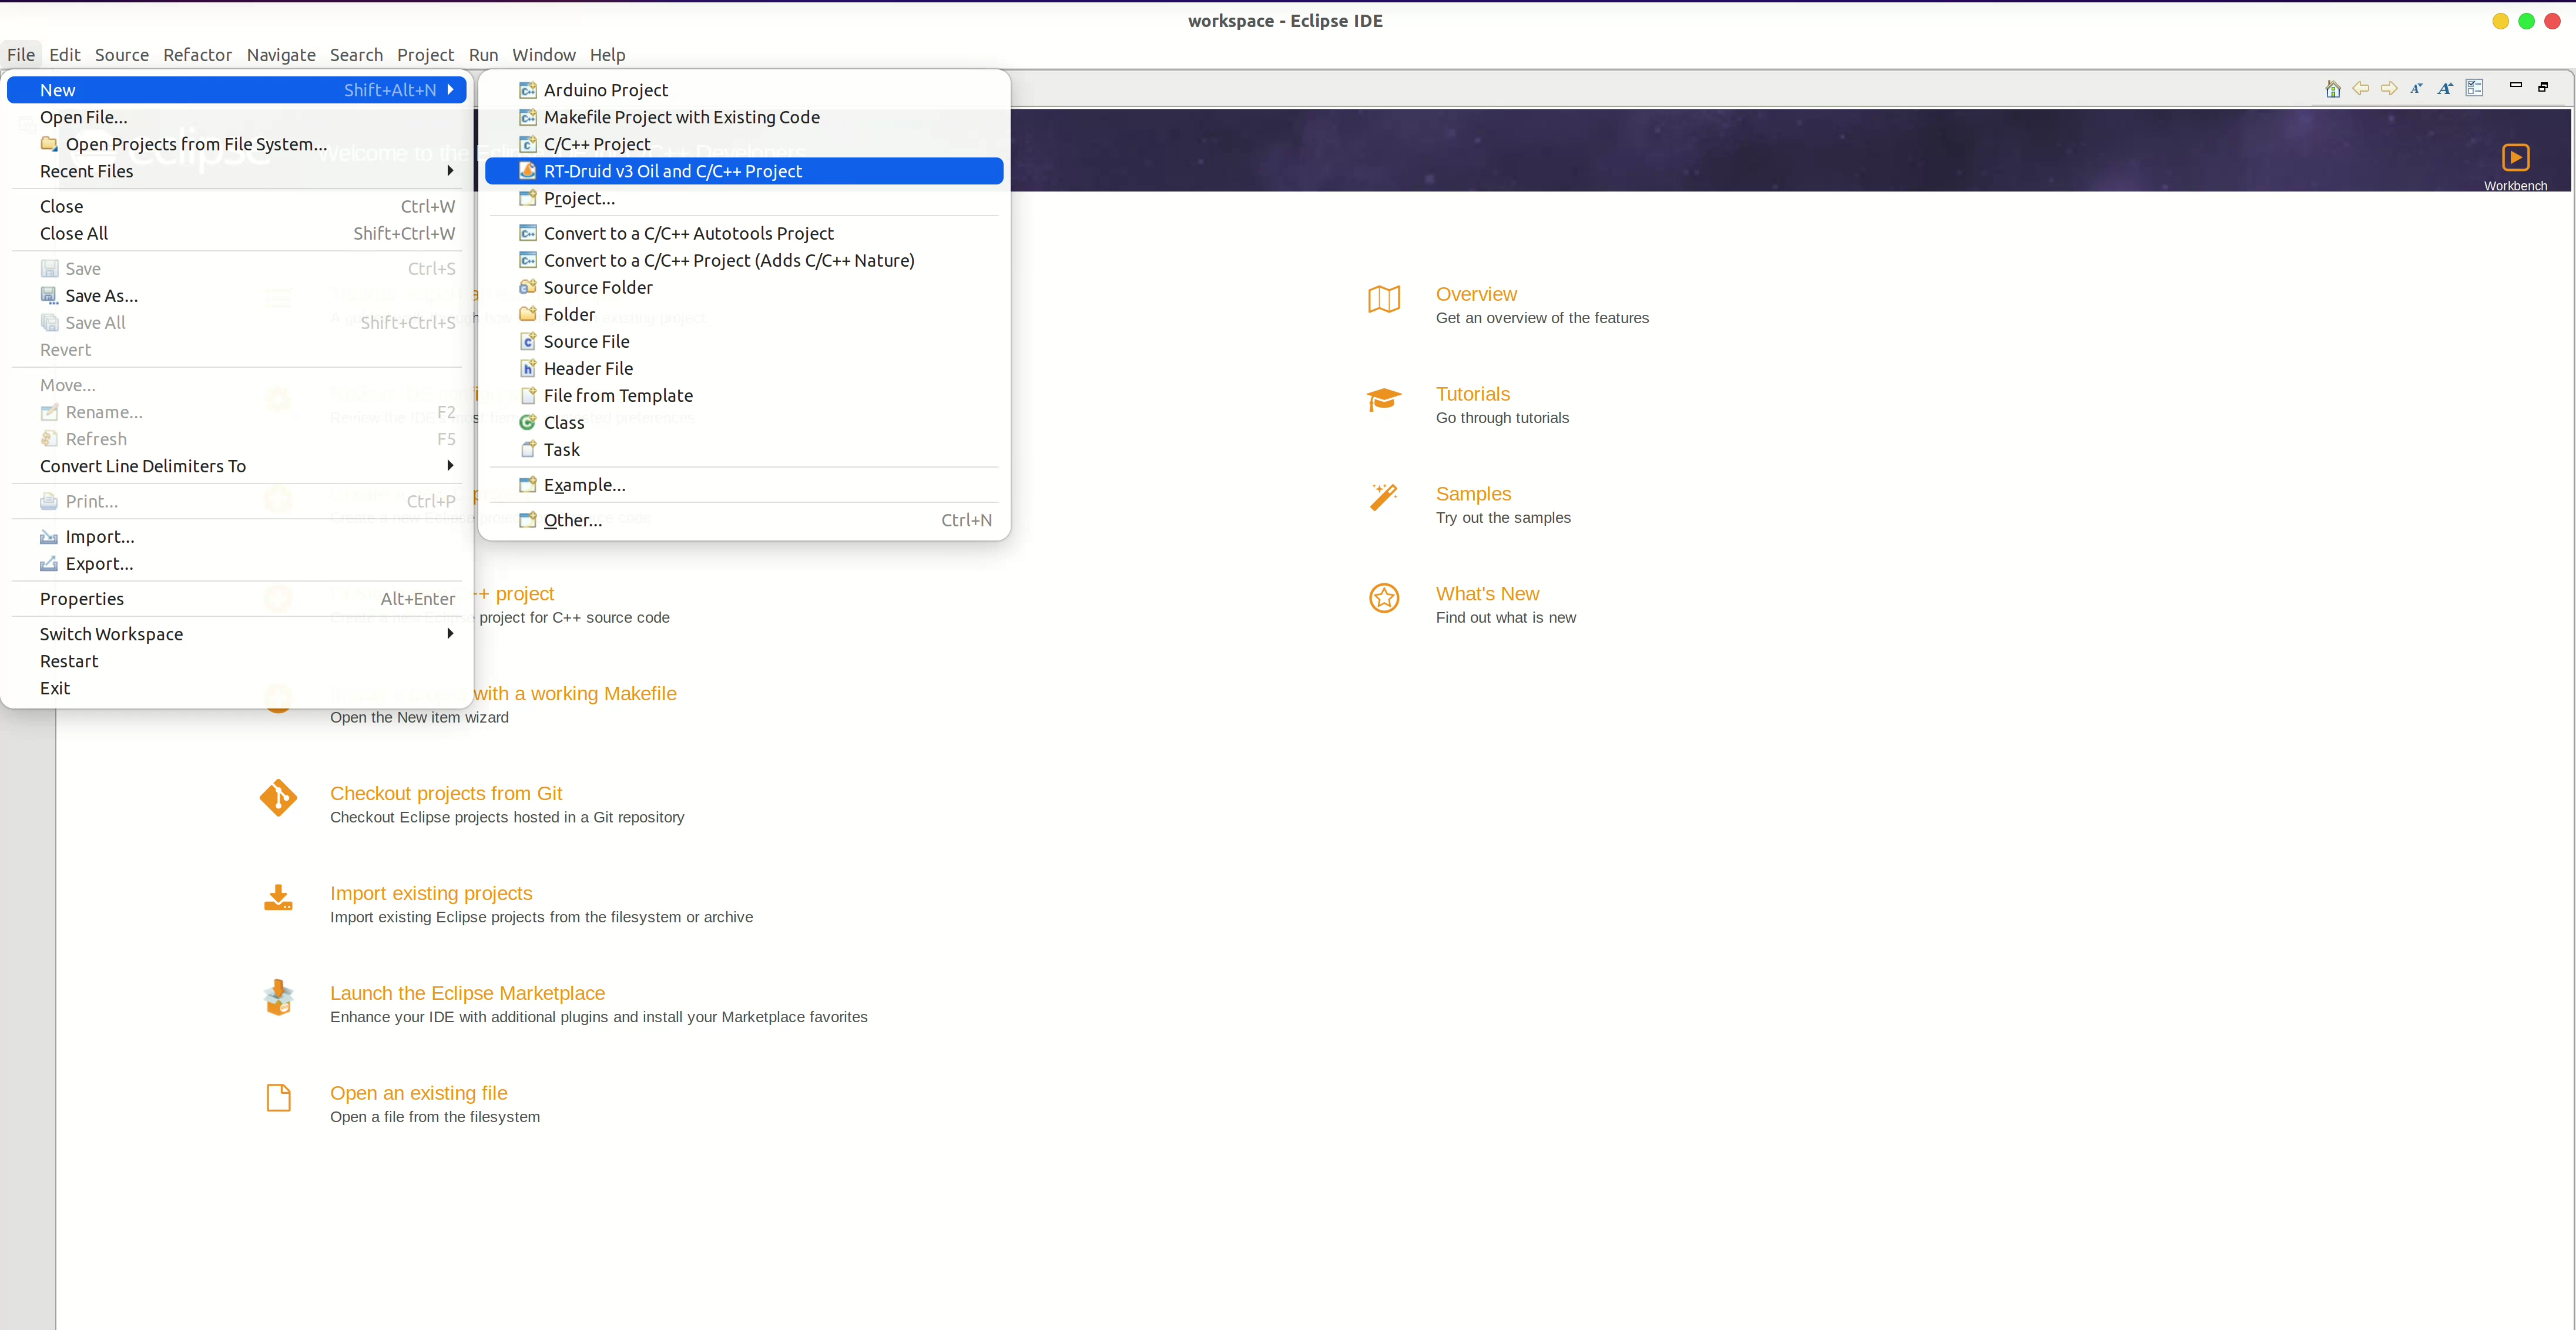Image resolution: width=2576 pixels, height=1330 pixels.
Task: Click the orange Workbench play icon
Action: pyautogui.click(x=2515, y=157)
